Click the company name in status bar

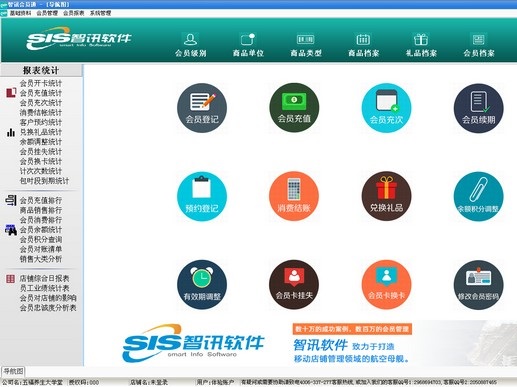[x=33, y=382]
